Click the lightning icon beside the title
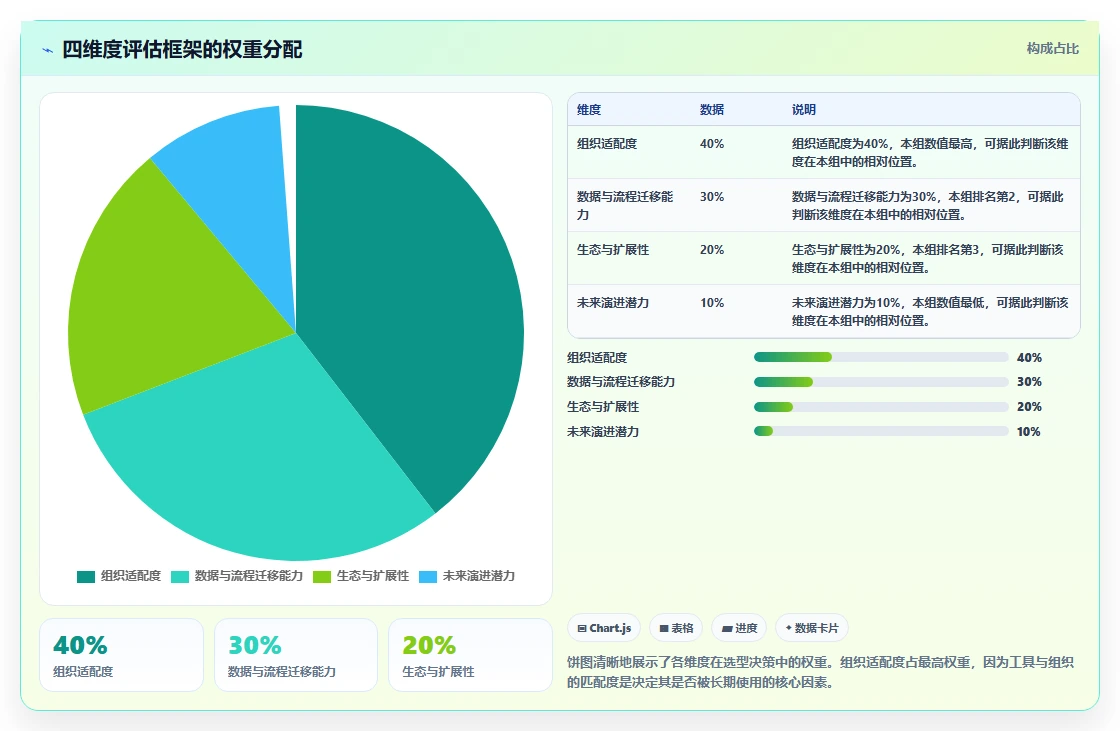The image size is (1120, 731). pyautogui.click(x=47, y=50)
